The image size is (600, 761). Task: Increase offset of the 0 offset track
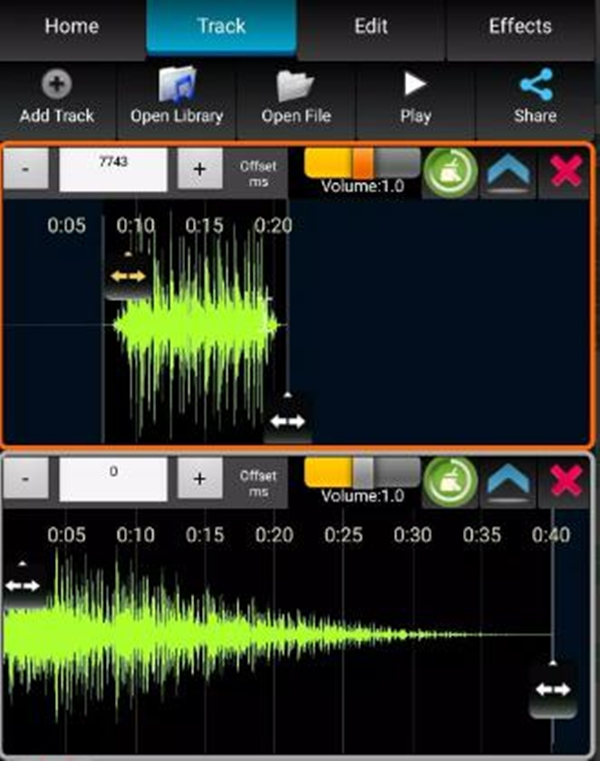[x=200, y=478]
